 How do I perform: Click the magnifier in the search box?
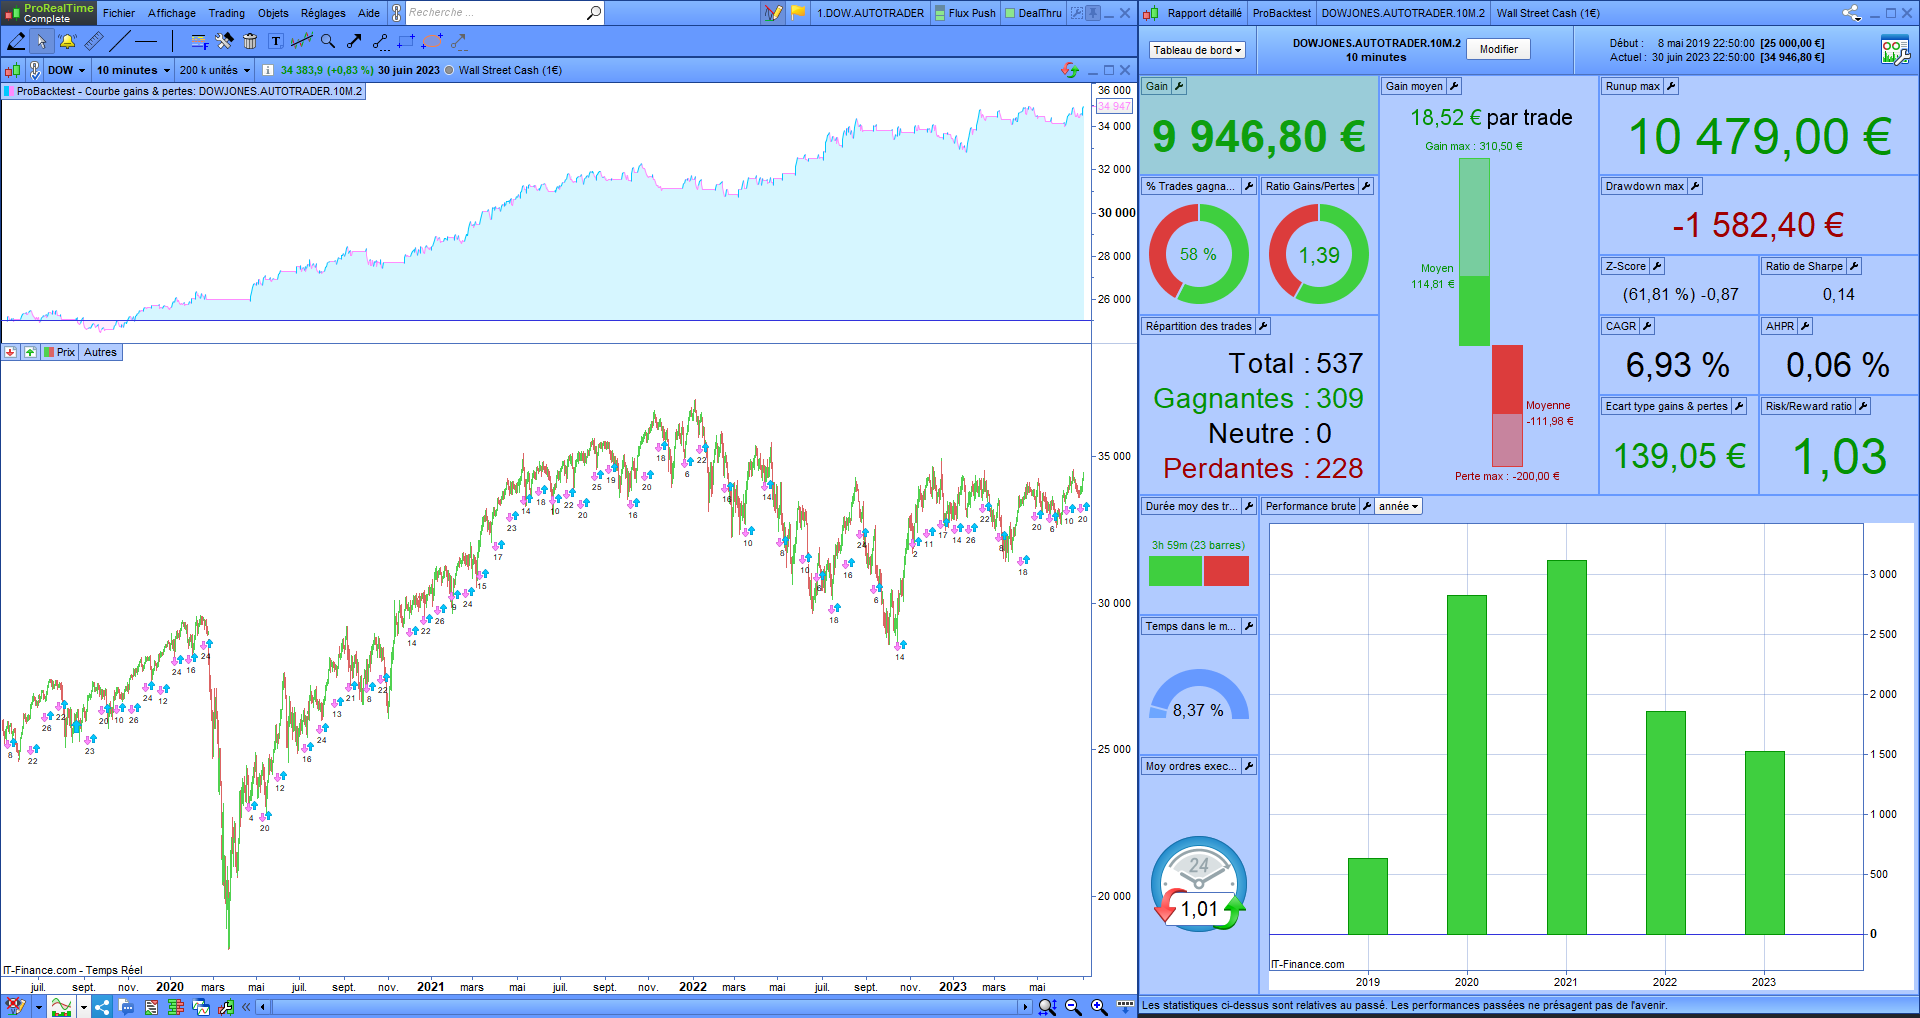[x=593, y=13]
